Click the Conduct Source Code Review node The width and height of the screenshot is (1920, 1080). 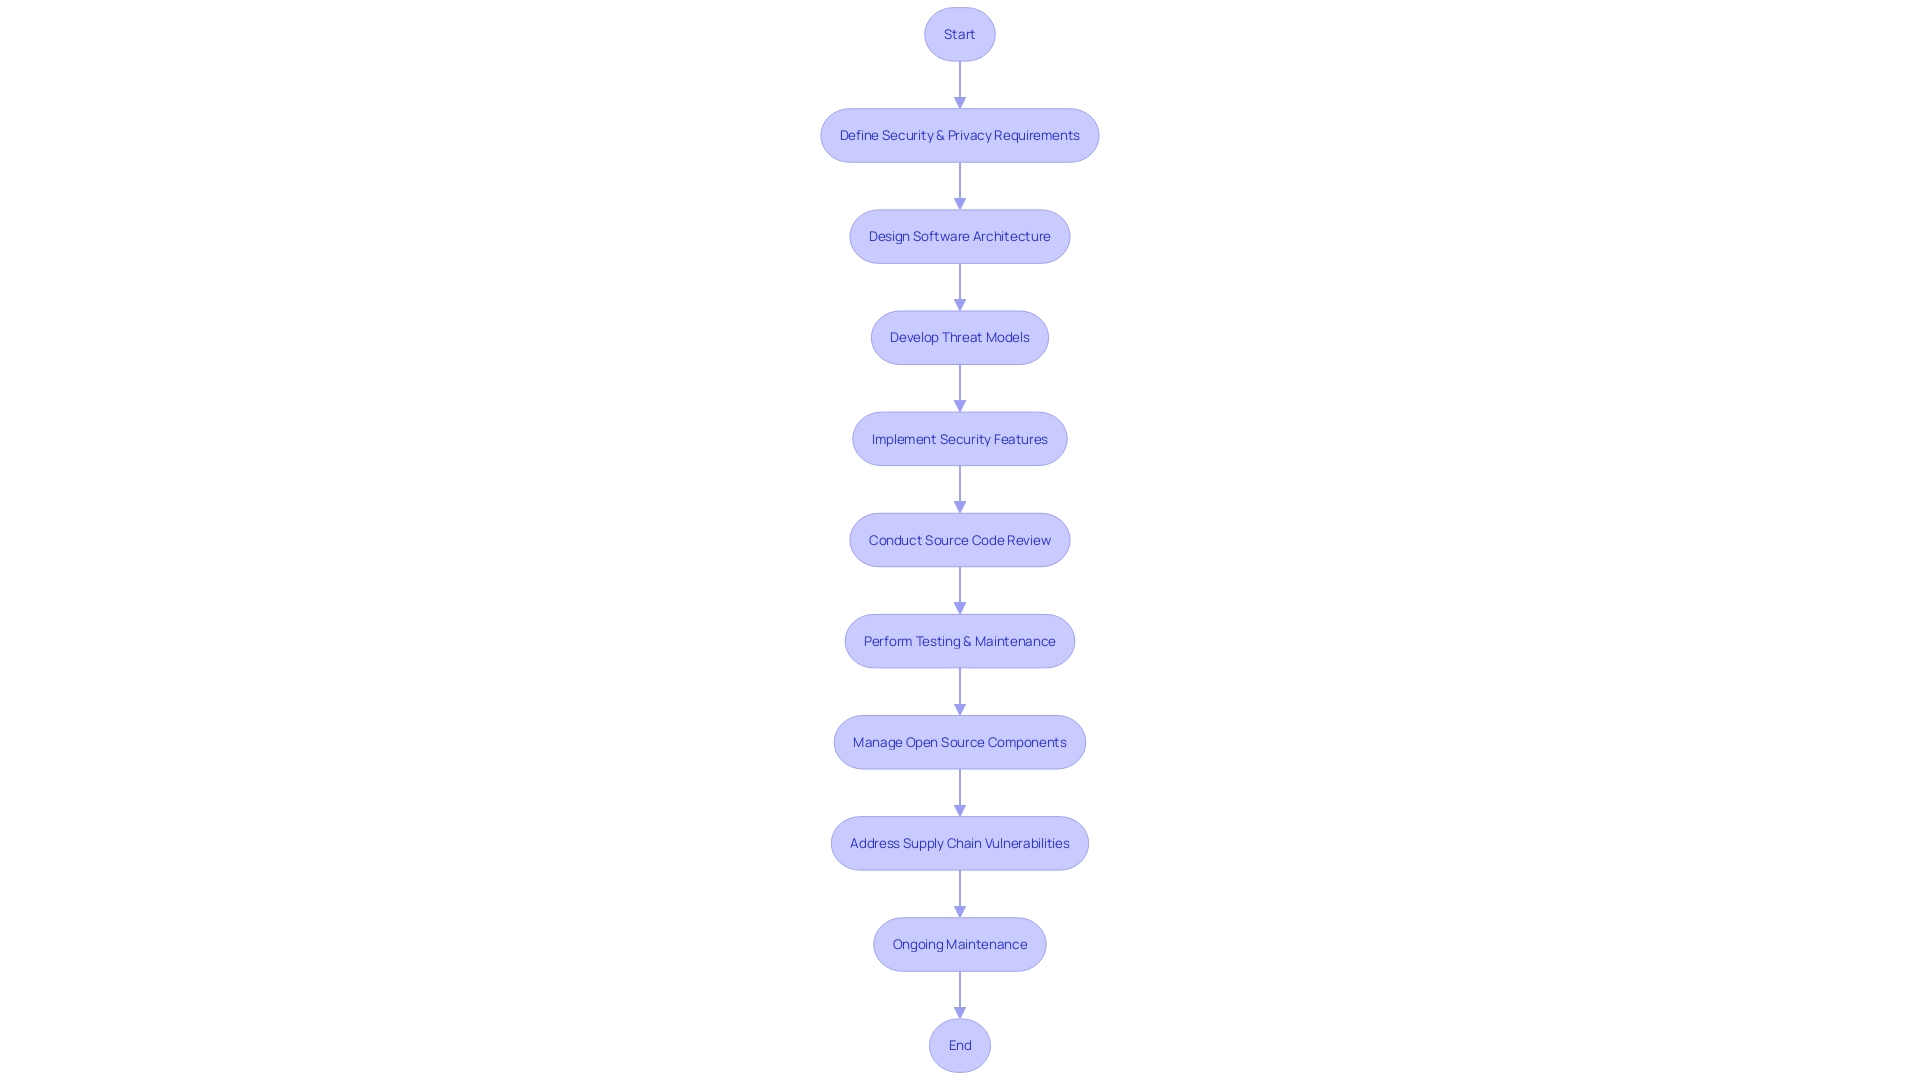click(x=960, y=539)
